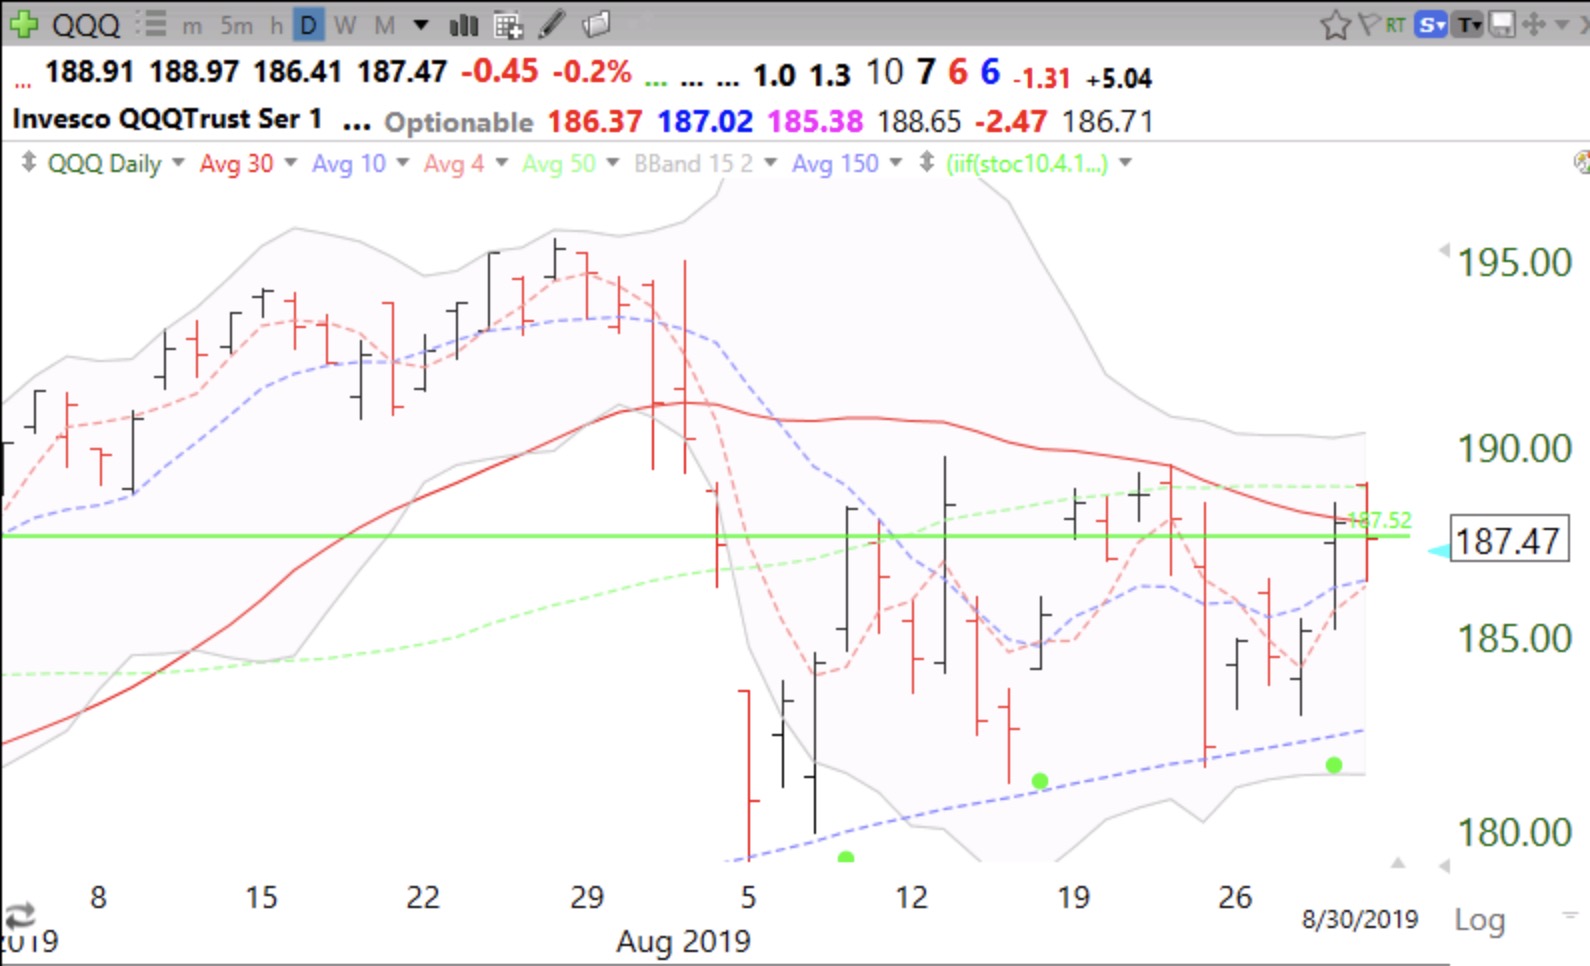
Task: Click the 180.00 price axis label
Action: pos(1515,832)
